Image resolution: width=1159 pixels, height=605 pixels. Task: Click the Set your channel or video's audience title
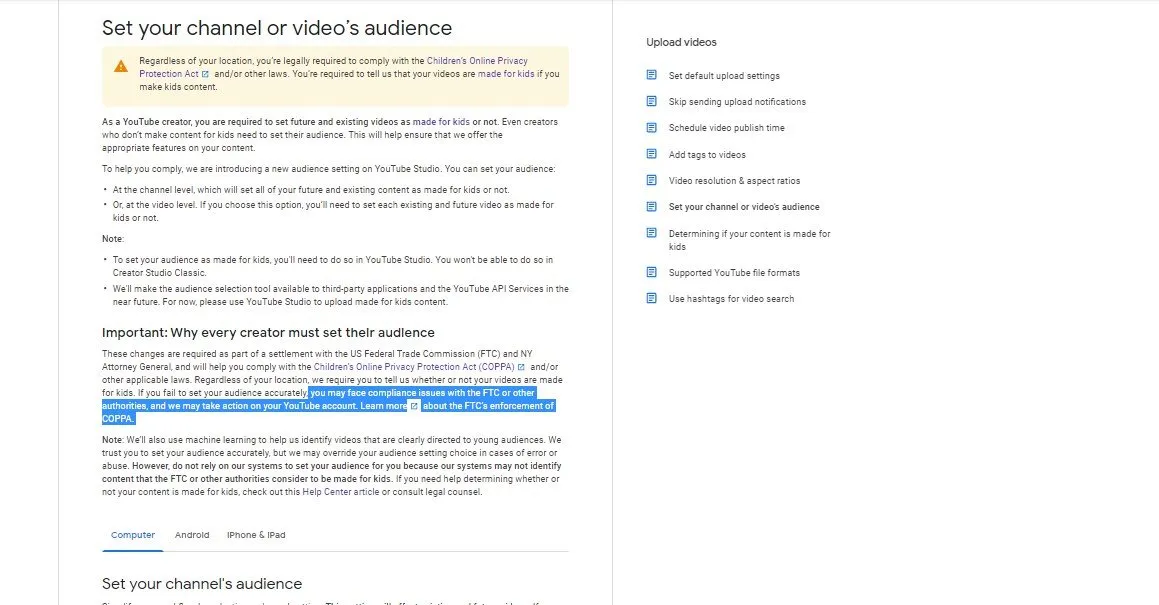pyautogui.click(x=276, y=27)
